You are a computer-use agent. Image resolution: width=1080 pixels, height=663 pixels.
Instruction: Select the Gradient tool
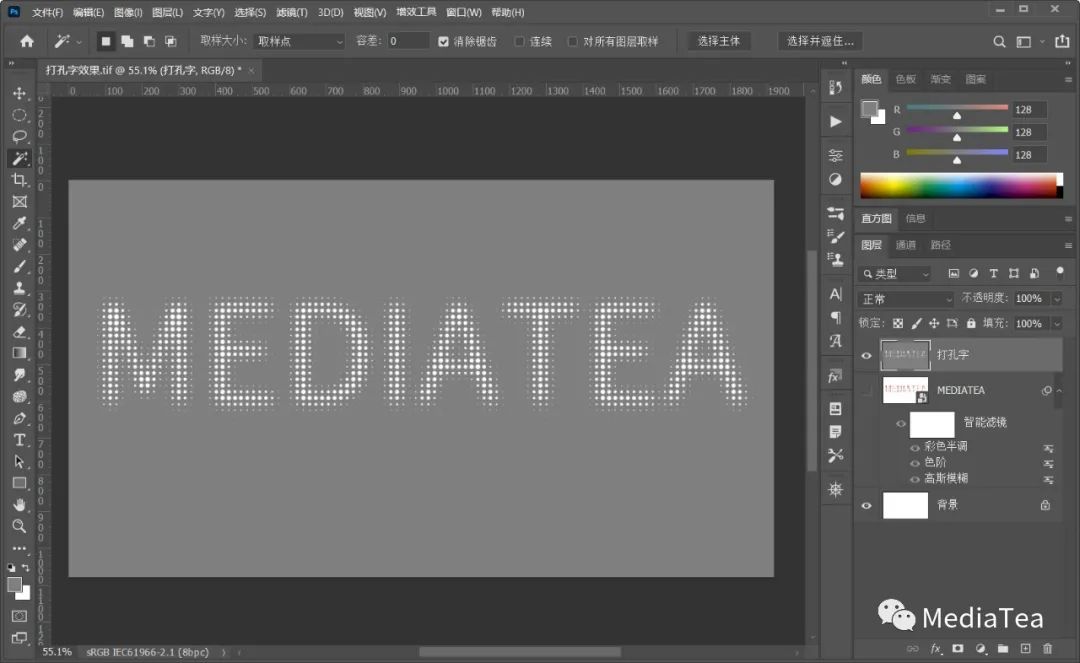coord(19,353)
